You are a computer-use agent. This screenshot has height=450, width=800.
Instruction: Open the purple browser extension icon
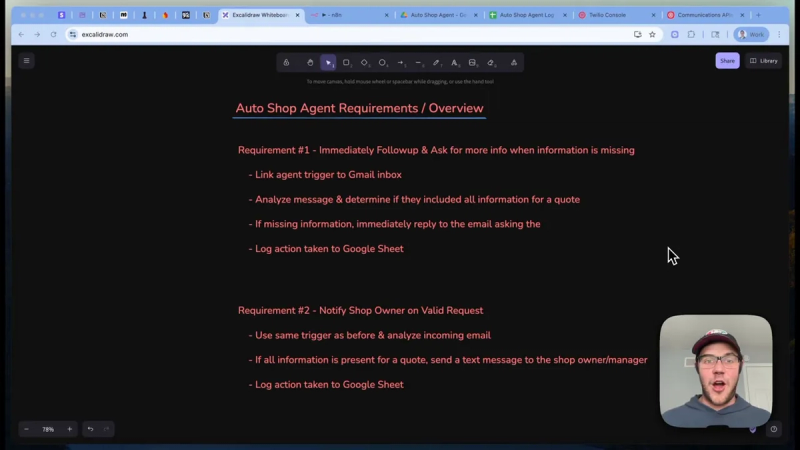pos(674,34)
